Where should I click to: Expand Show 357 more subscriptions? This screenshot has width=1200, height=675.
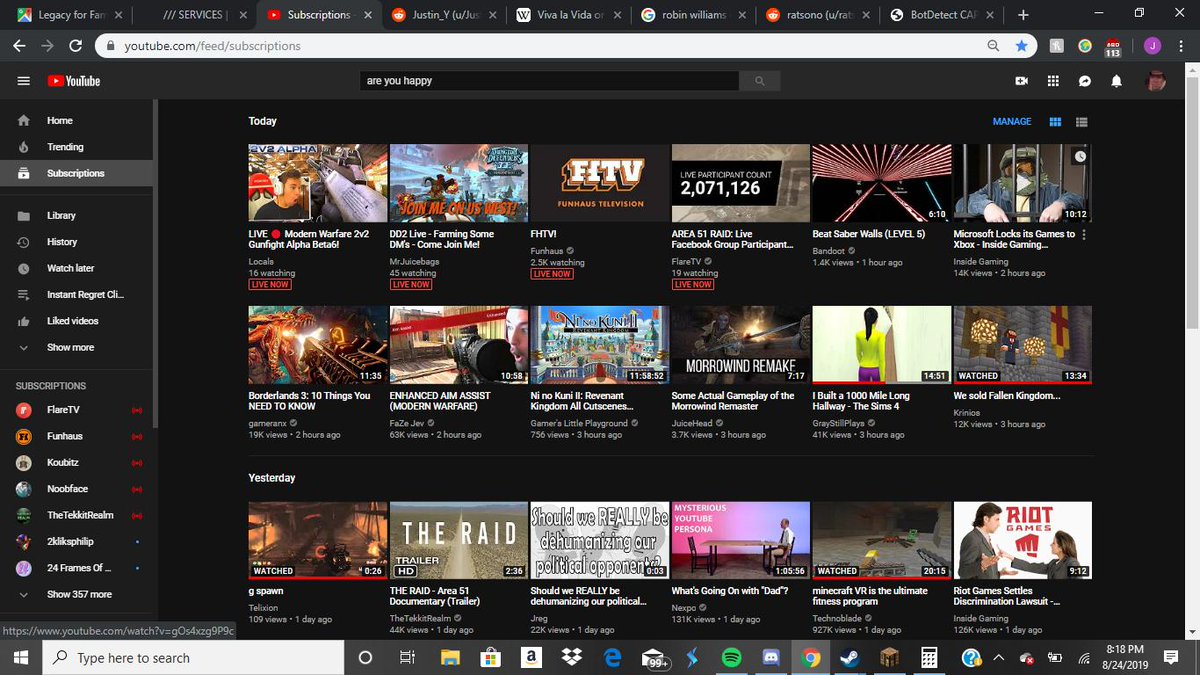pos(77,594)
